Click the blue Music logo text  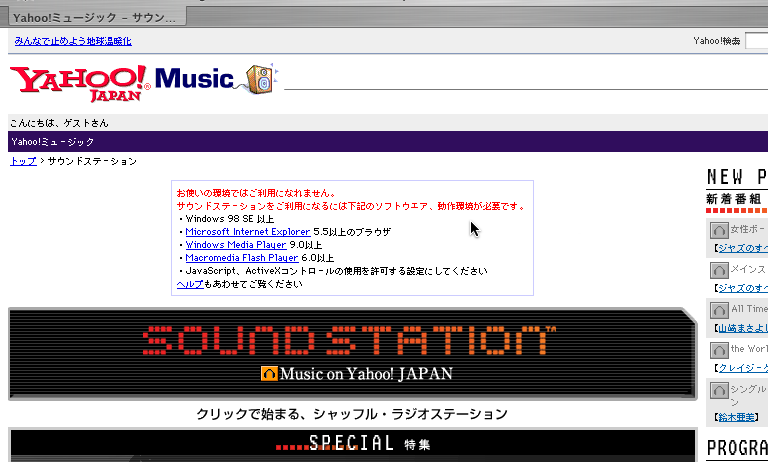[194, 79]
